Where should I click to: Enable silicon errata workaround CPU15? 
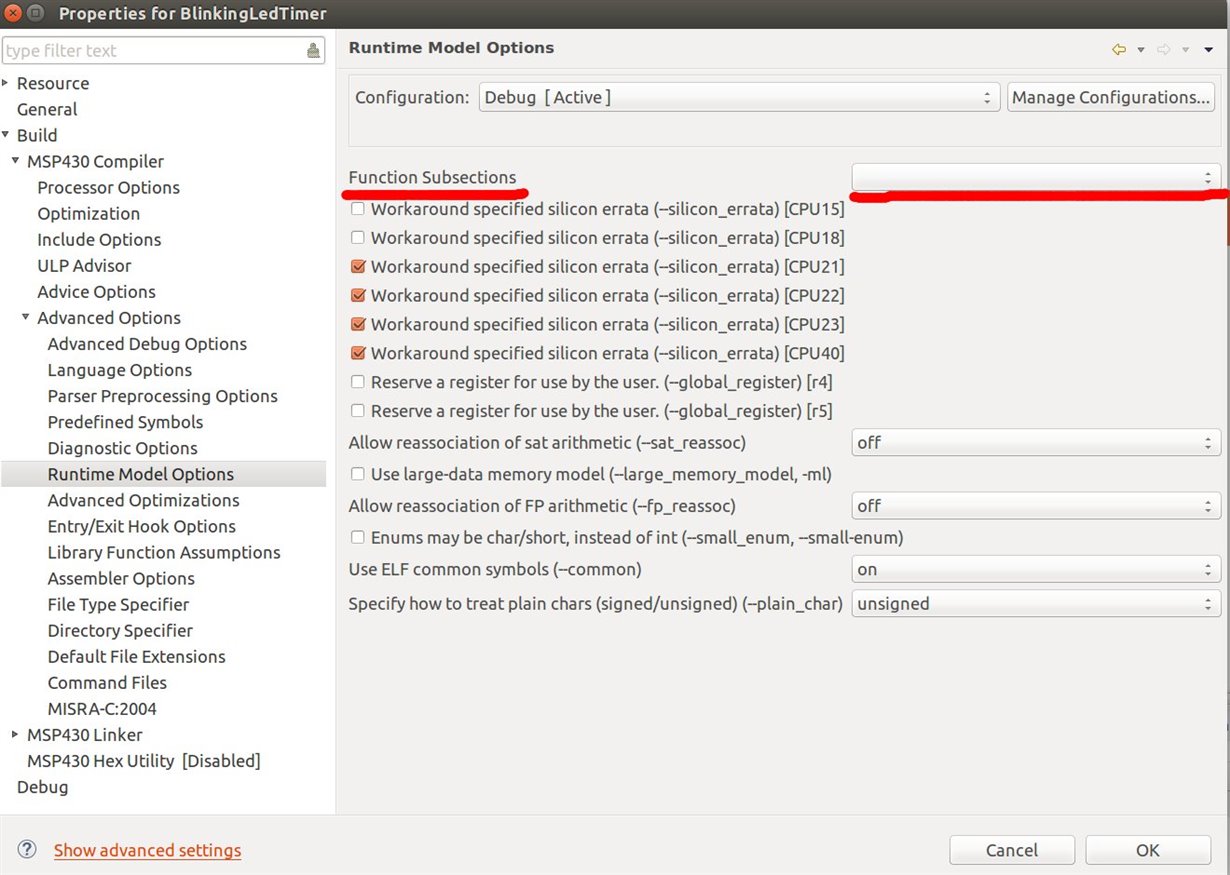pyautogui.click(x=358, y=209)
